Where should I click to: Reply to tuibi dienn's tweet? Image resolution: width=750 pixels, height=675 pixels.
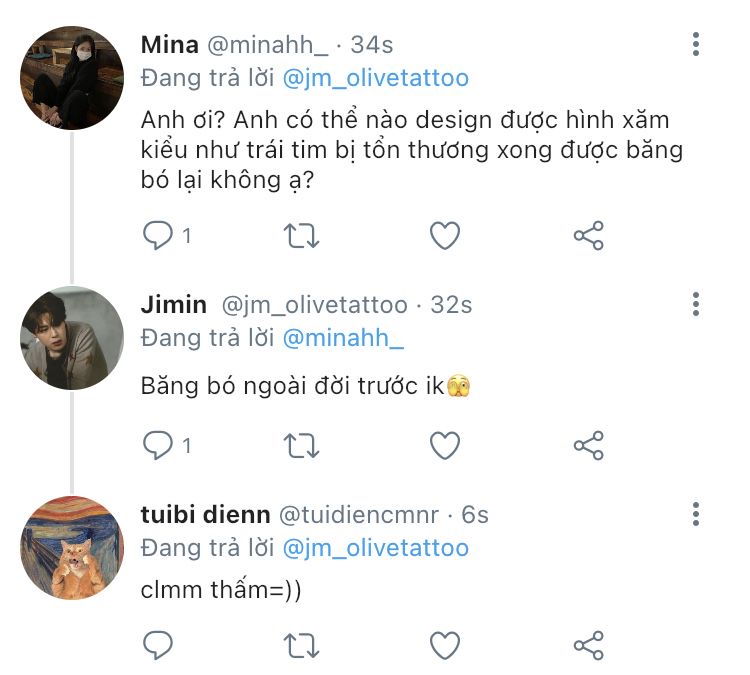click(x=159, y=645)
